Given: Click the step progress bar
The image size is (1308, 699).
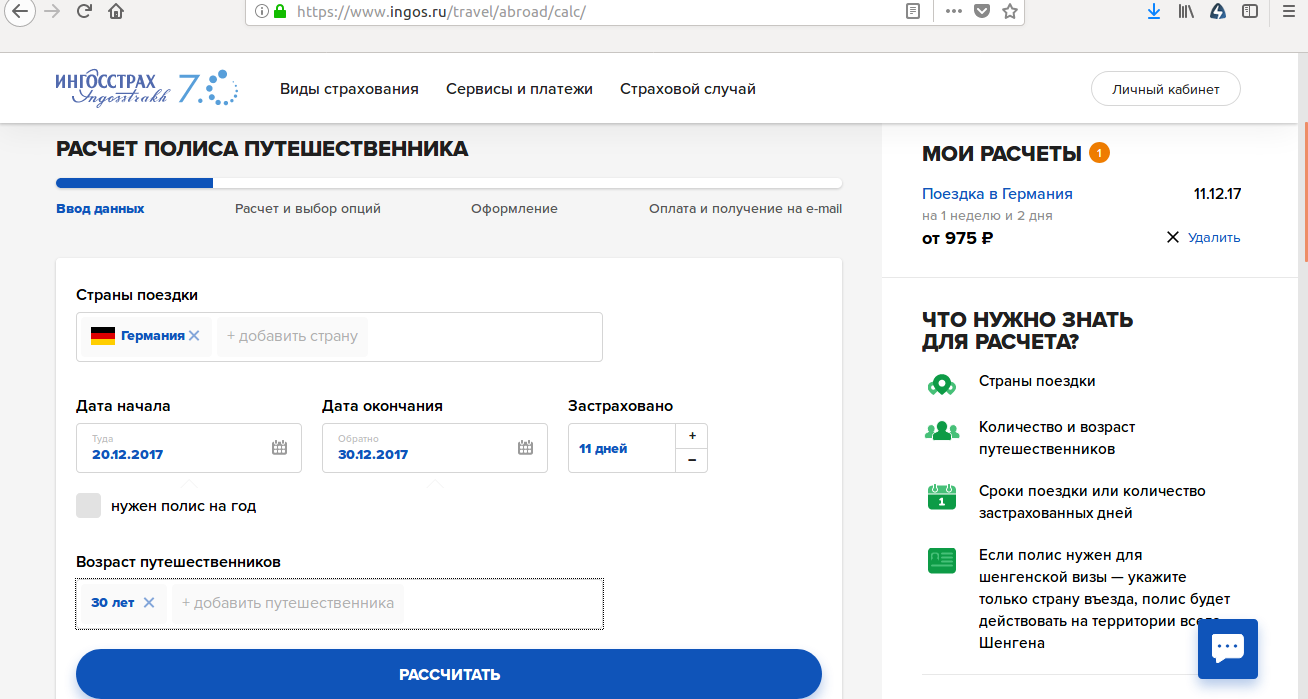Looking at the screenshot, I should pyautogui.click(x=449, y=183).
